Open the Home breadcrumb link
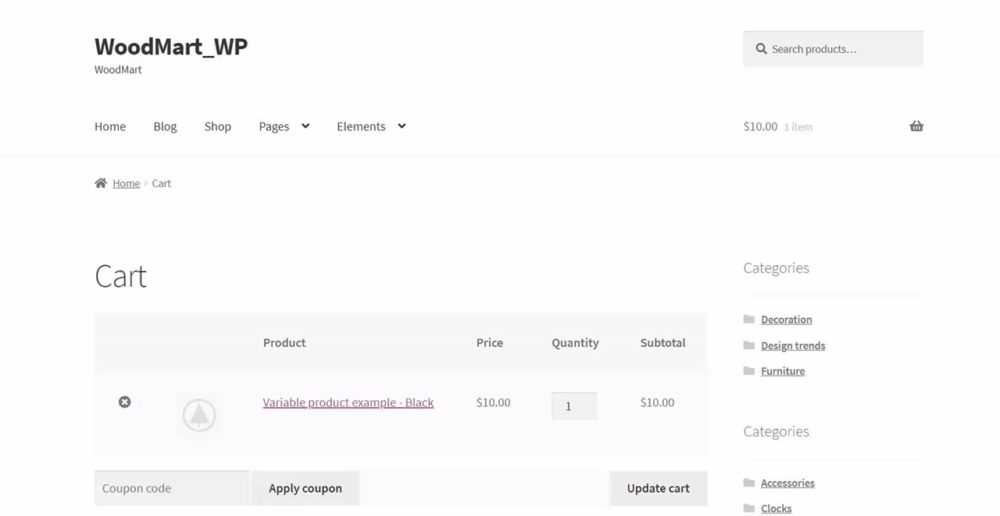The width and height of the screenshot is (1000, 516). [x=126, y=184]
